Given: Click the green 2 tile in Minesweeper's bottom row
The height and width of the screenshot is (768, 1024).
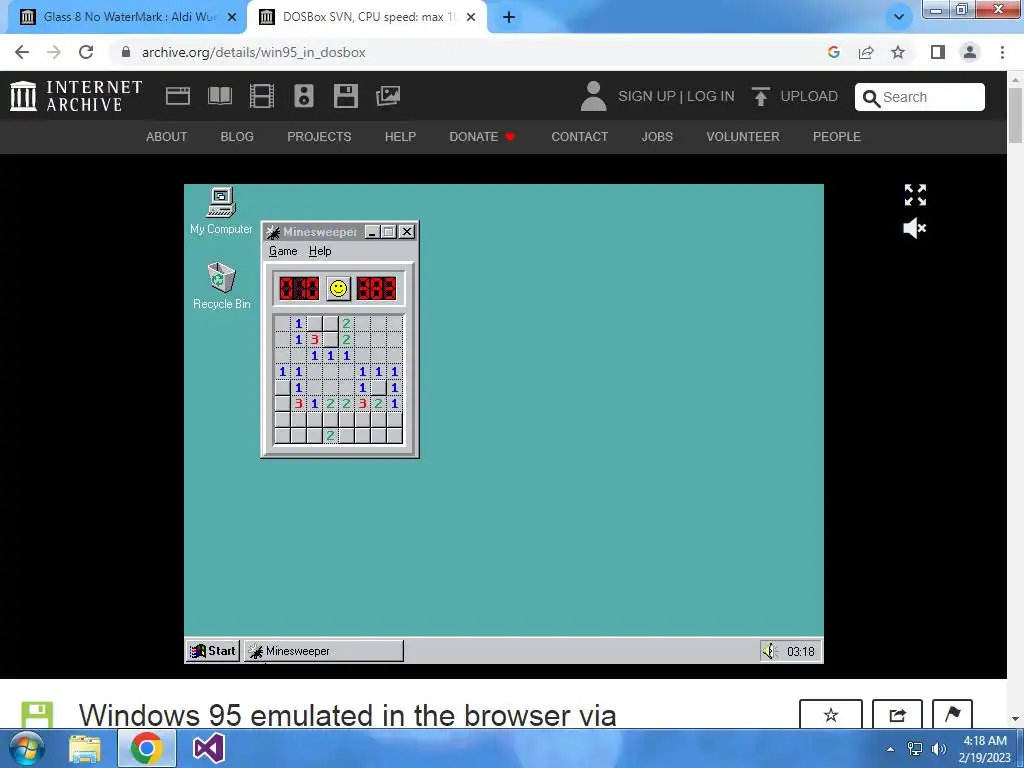Looking at the screenshot, I should coord(330,436).
